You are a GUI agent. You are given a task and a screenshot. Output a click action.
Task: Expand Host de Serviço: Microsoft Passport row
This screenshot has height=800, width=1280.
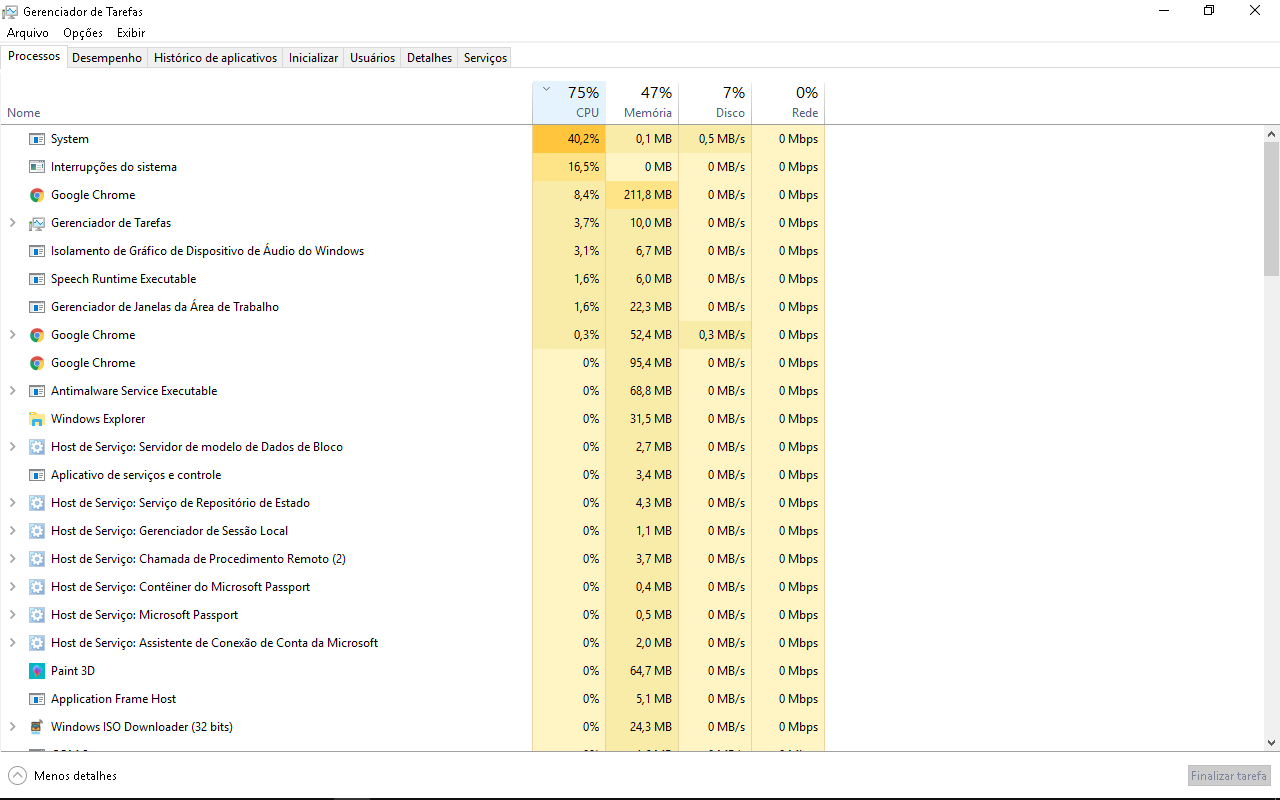tap(12, 615)
